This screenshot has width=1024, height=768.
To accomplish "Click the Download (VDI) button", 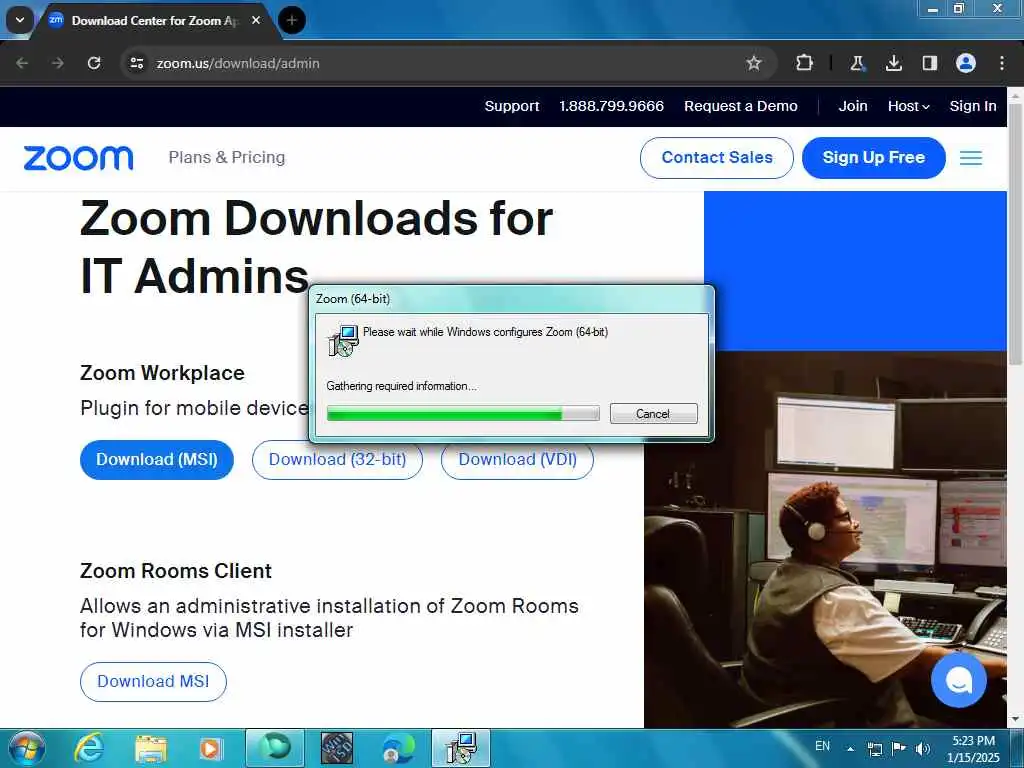I will point(517,461).
